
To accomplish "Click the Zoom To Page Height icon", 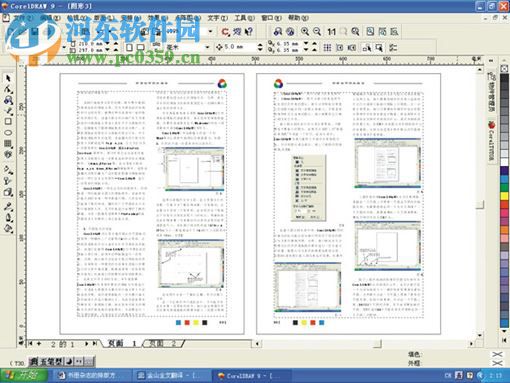I will click(x=394, y=32).
